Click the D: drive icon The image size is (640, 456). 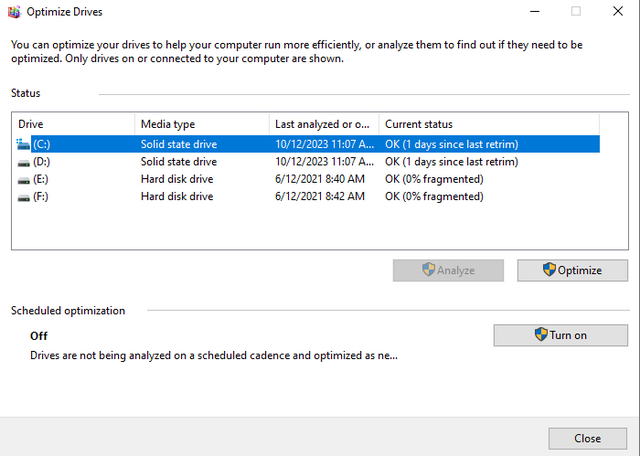click(x=24, y=162)
